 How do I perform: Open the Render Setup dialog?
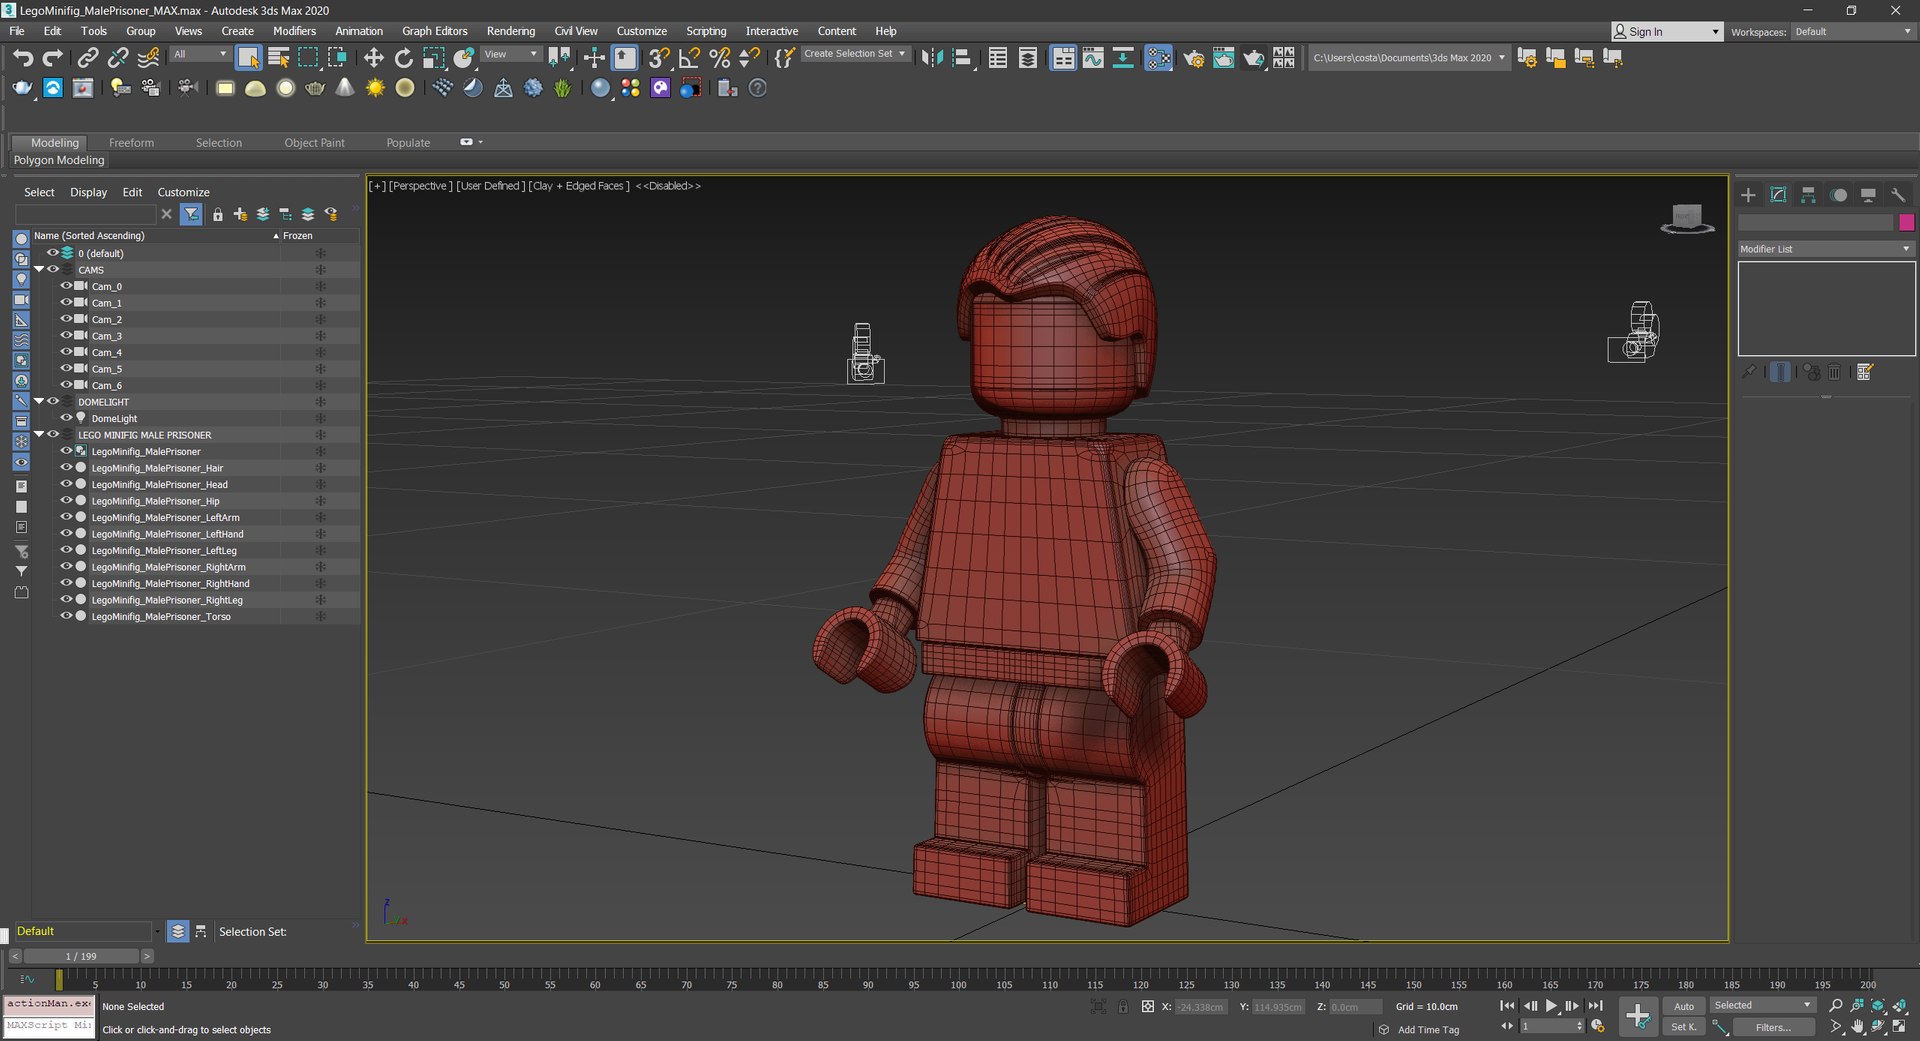[1193, 58]
